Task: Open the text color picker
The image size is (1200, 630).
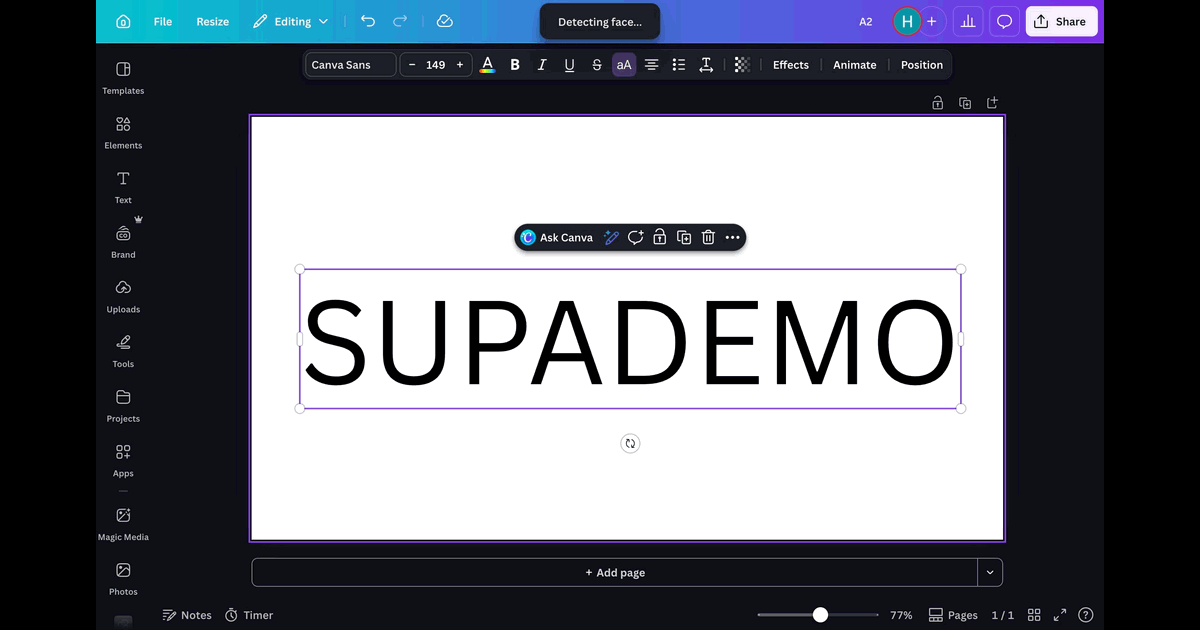Action: coord(487,65)
